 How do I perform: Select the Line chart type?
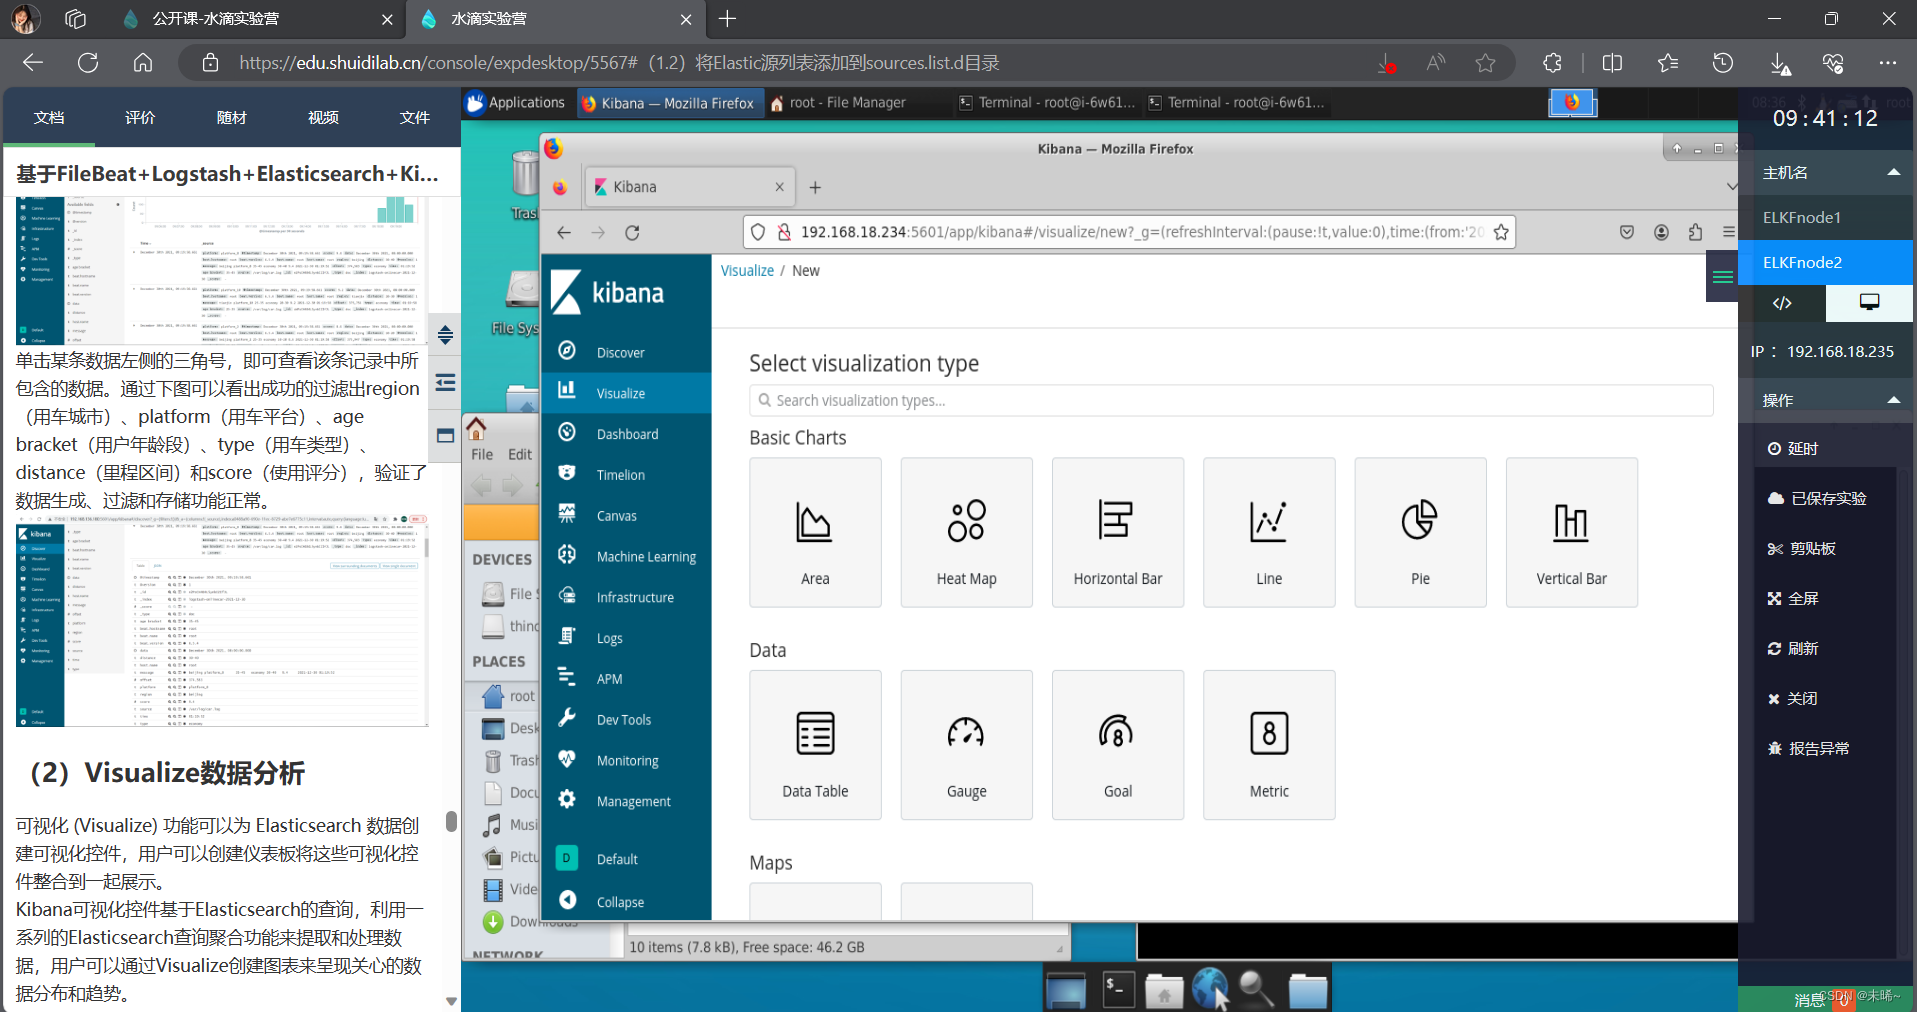[x=1269, y=533]
